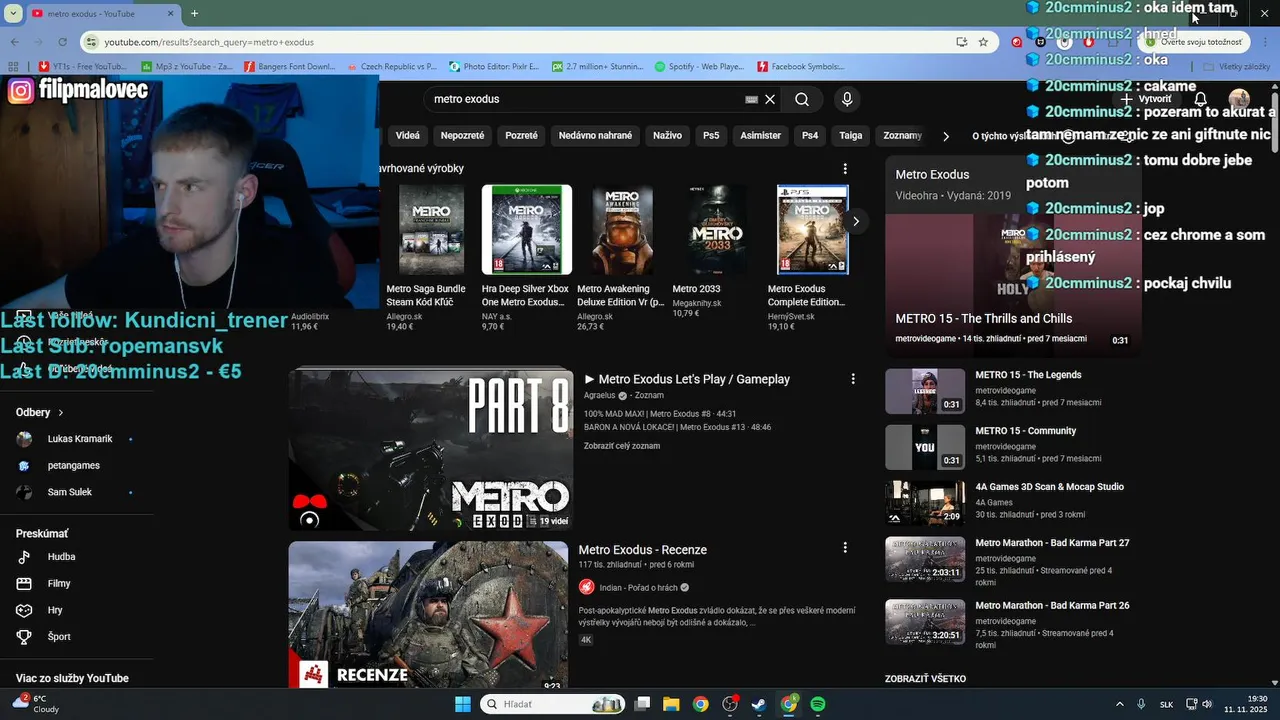Open Agraelus channel link
1280x720 pixels.
point(601,396)
